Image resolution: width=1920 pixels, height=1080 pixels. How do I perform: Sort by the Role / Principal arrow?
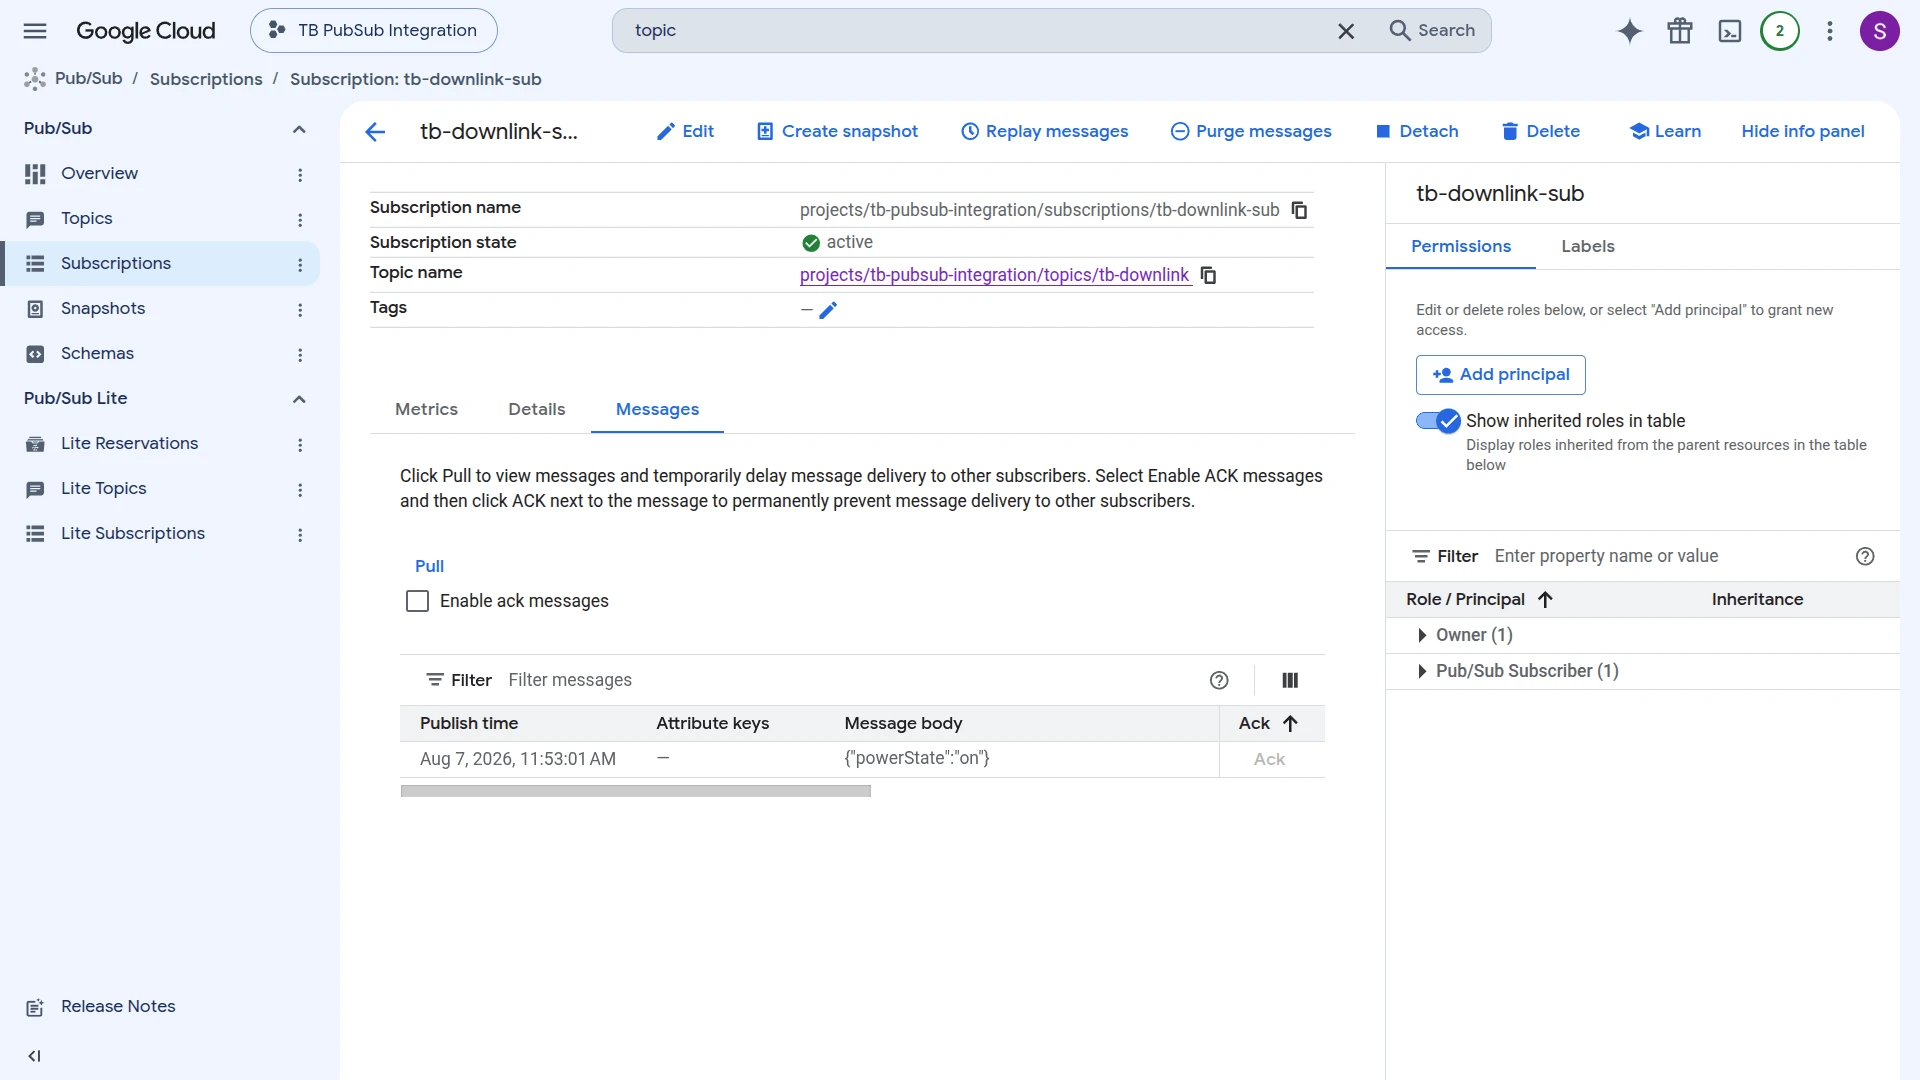point(1545,599)
